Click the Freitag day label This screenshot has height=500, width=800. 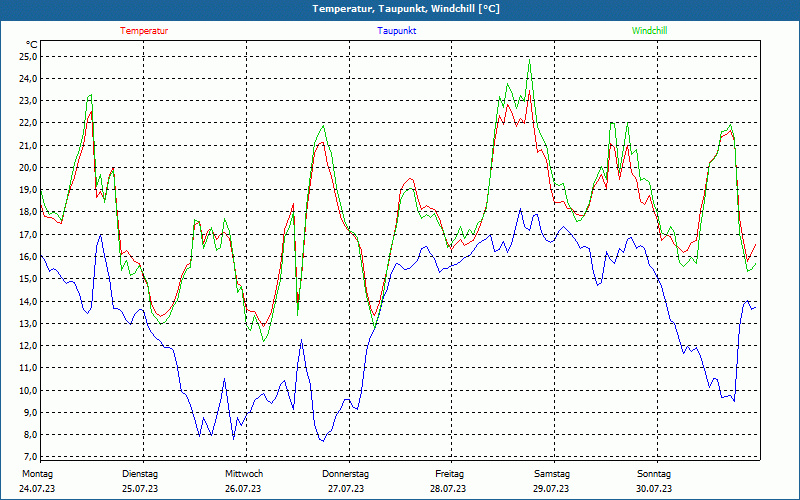449,474
